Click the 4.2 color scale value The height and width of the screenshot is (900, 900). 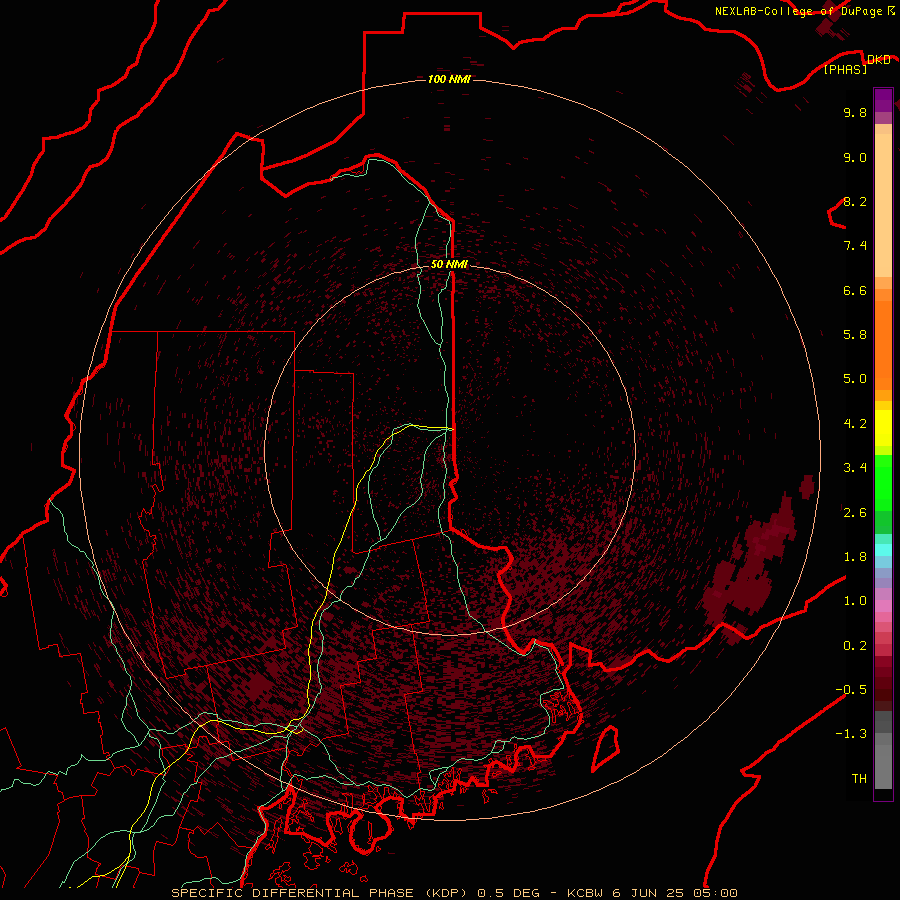tap(855, 424)
